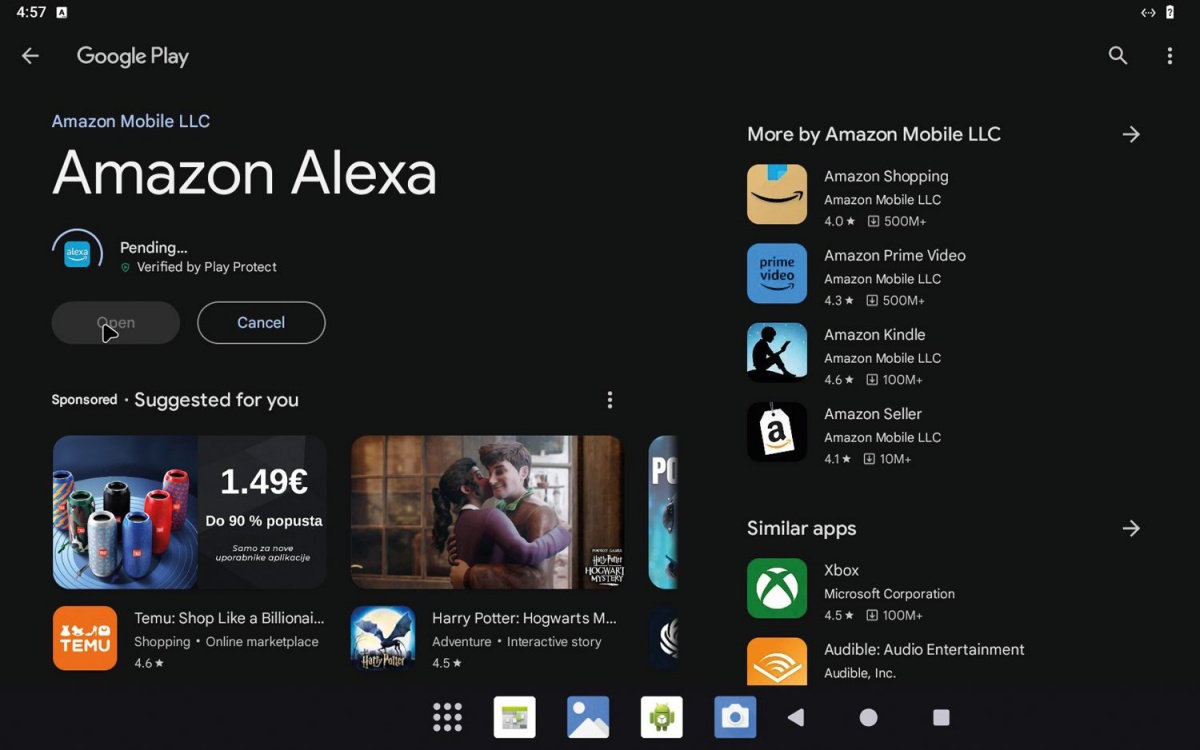Click the Amazon Alexa app title
The height and width of the screenshot is (750, 1200).
[x=245, y=172]
